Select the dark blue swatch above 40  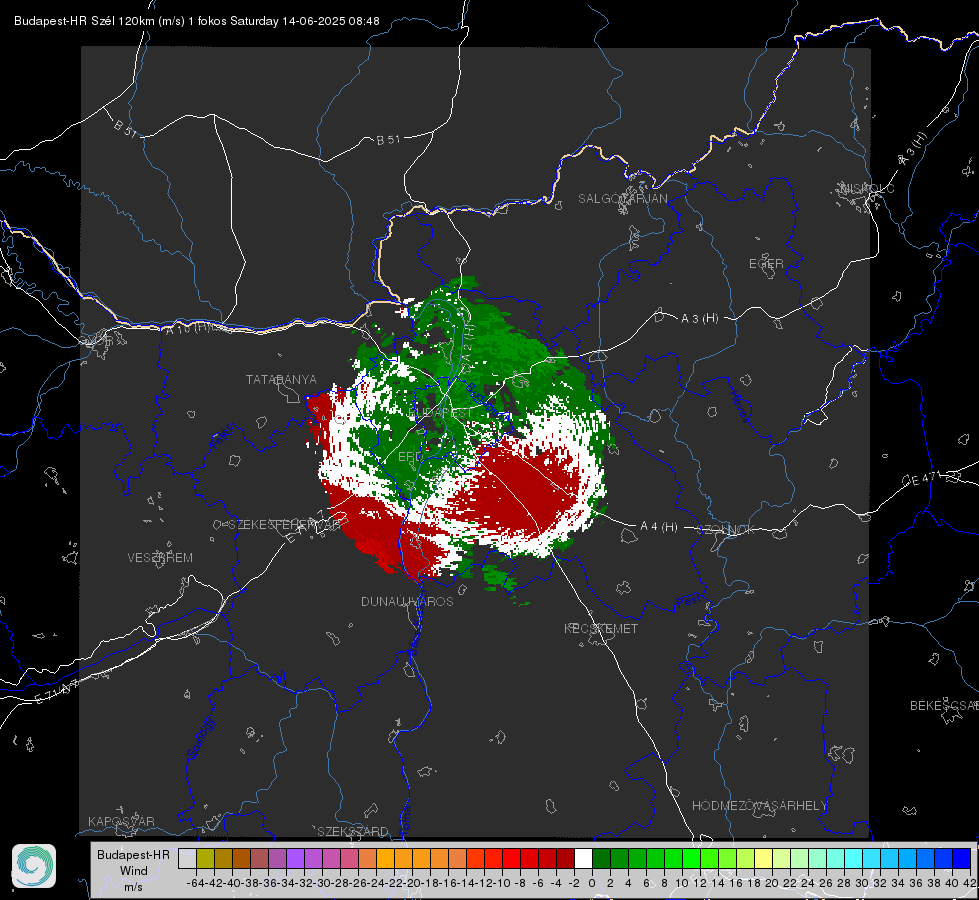962,858
